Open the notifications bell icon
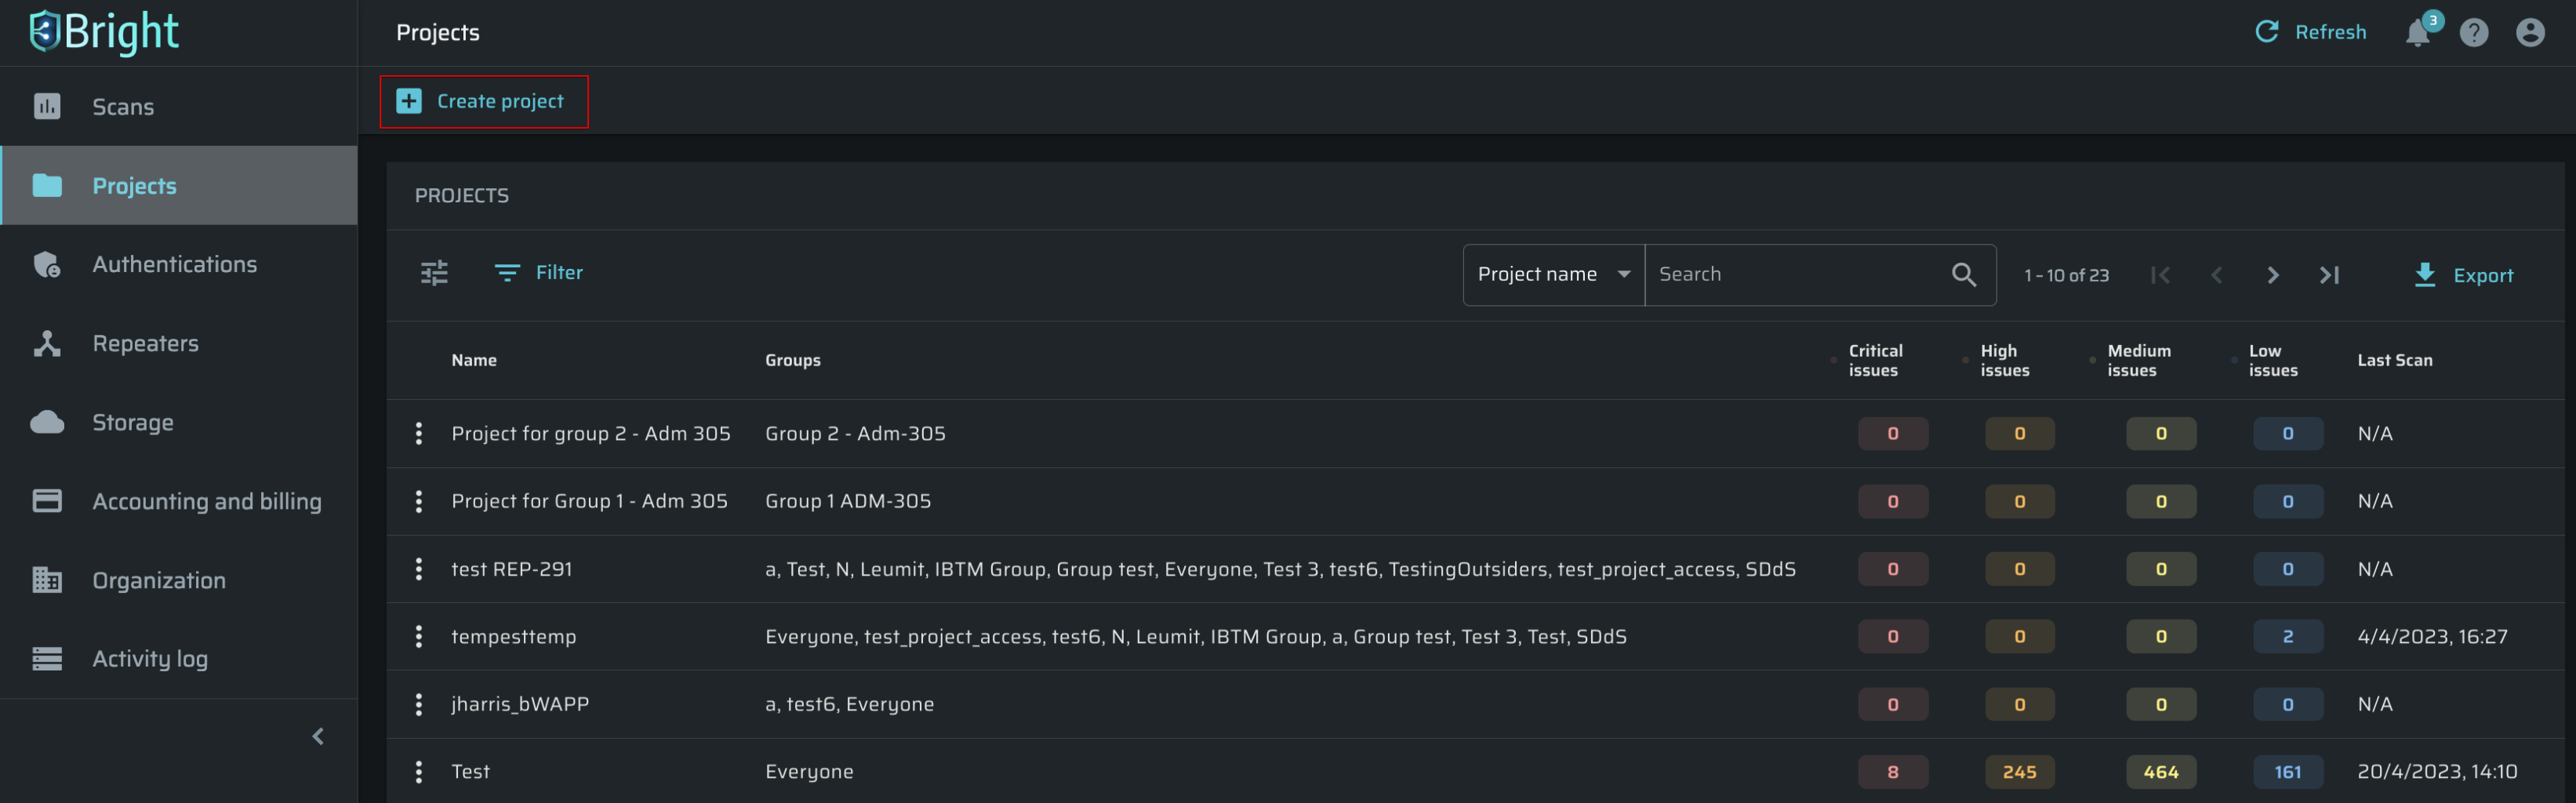2576x803 pixels. (2418, 33)
